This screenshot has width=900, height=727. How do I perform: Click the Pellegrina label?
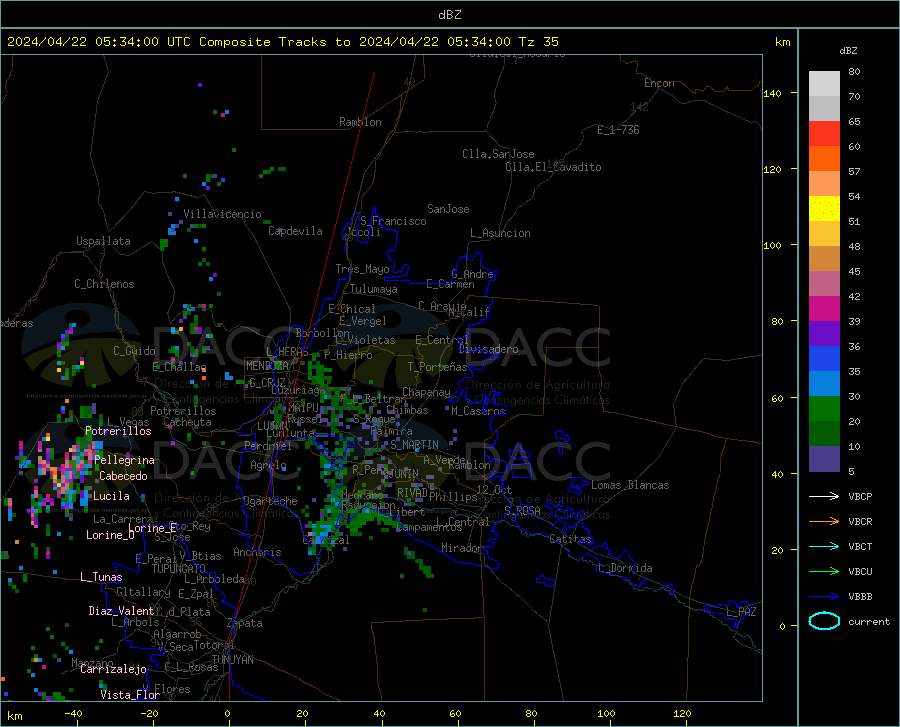(x=125, y=460)
